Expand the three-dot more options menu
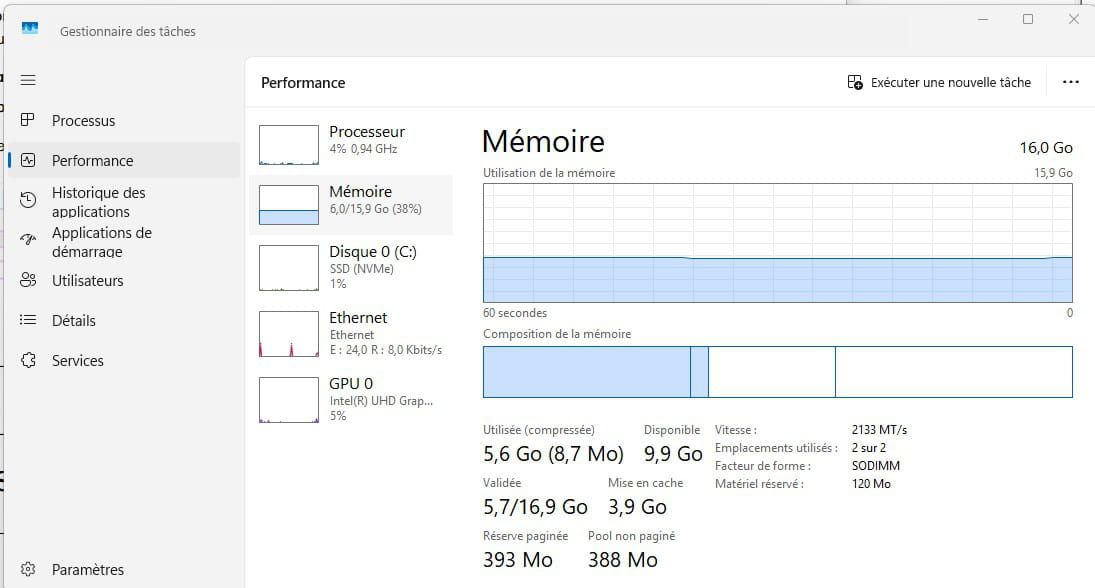Screen dimensions: 1095x588 (1070, 82)
